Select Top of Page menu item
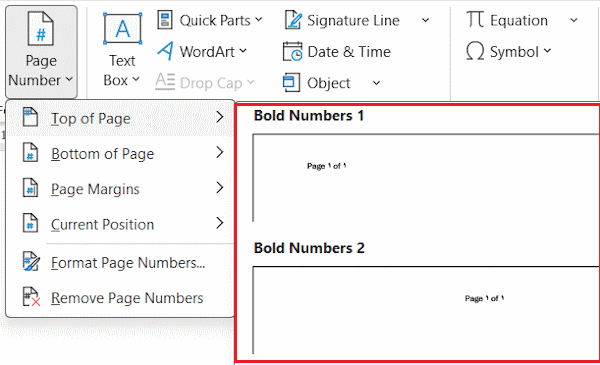Screen dimensions: 600x365 (120, 118)
